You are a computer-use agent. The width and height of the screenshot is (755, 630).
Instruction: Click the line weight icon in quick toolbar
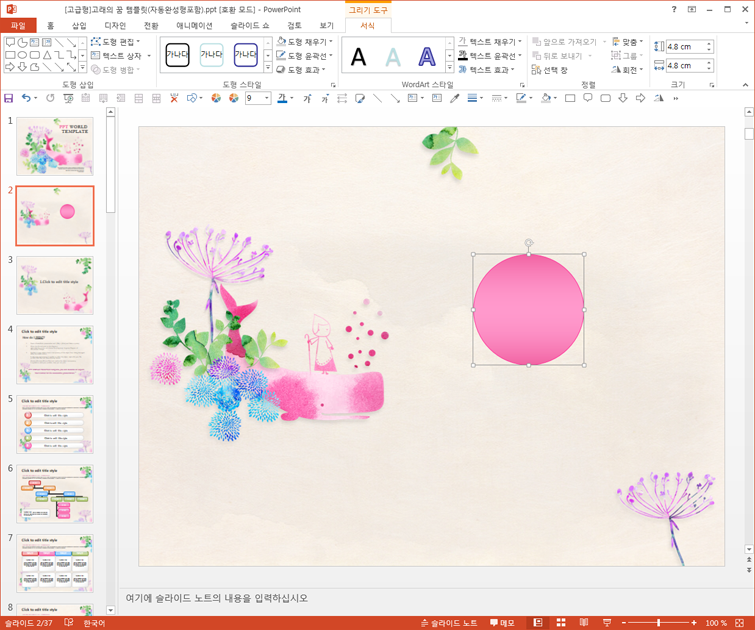coord(472,98)
